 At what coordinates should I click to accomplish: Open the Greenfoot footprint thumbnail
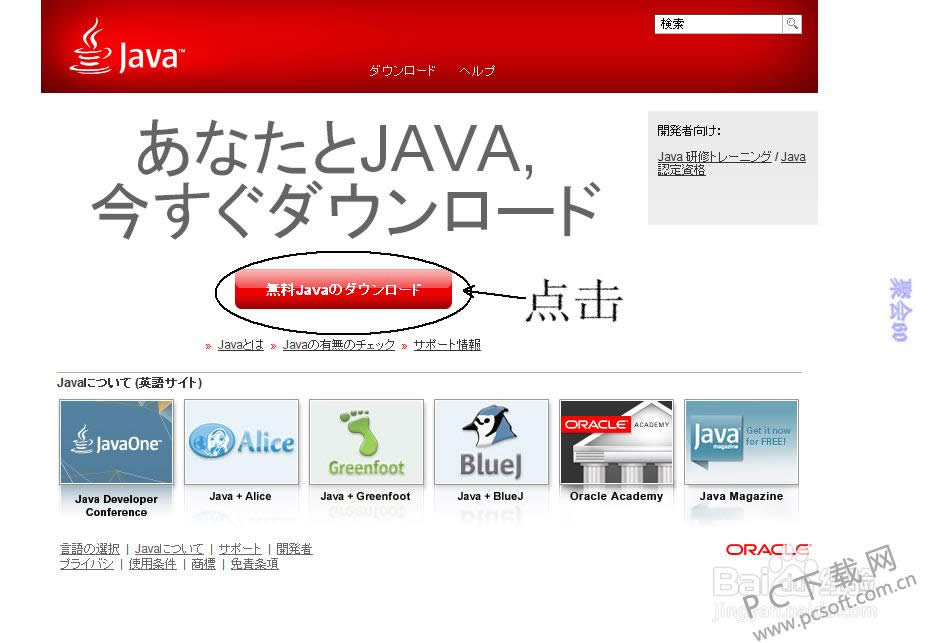(x=366, y=442)
